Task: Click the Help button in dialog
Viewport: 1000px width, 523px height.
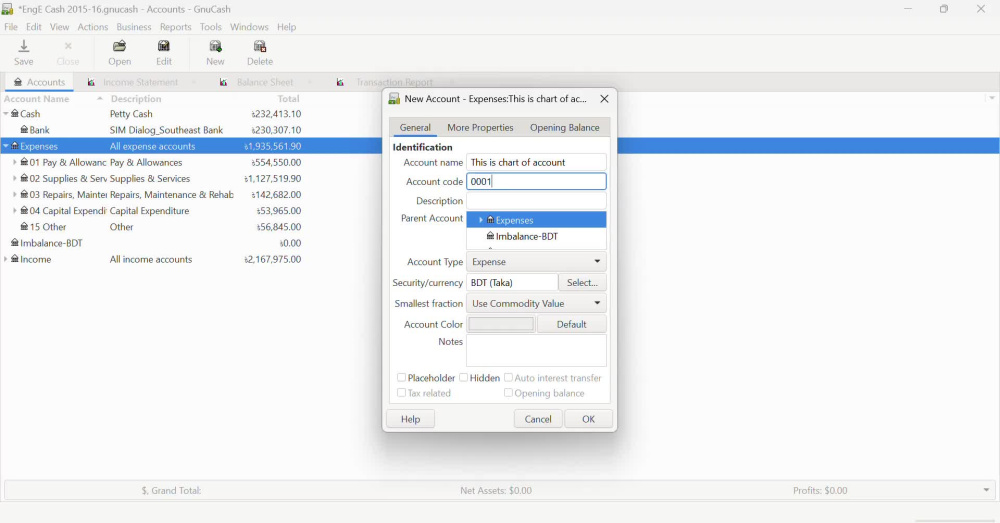Action: tap(411, 419)
